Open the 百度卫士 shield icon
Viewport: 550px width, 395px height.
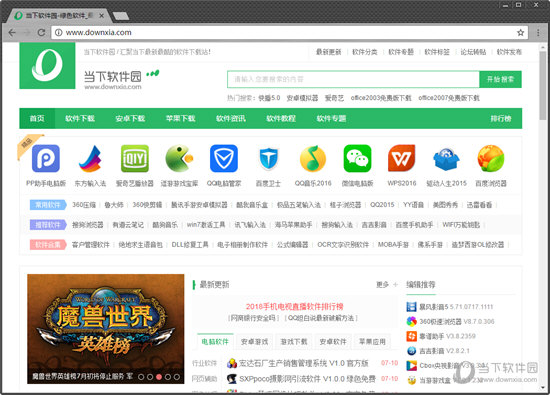(x=268, y=159)
